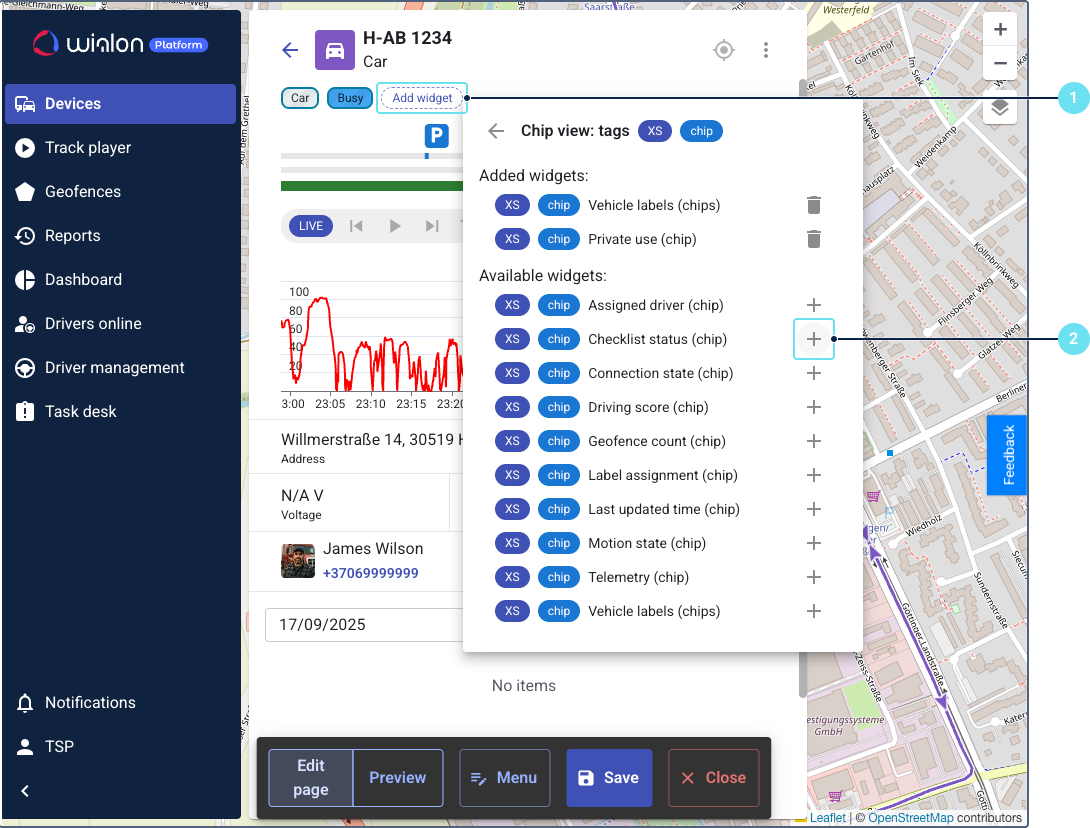This screenshot has width=1090, height=828.
Task: Open the TSP account entry
Action: click(120, 746)
